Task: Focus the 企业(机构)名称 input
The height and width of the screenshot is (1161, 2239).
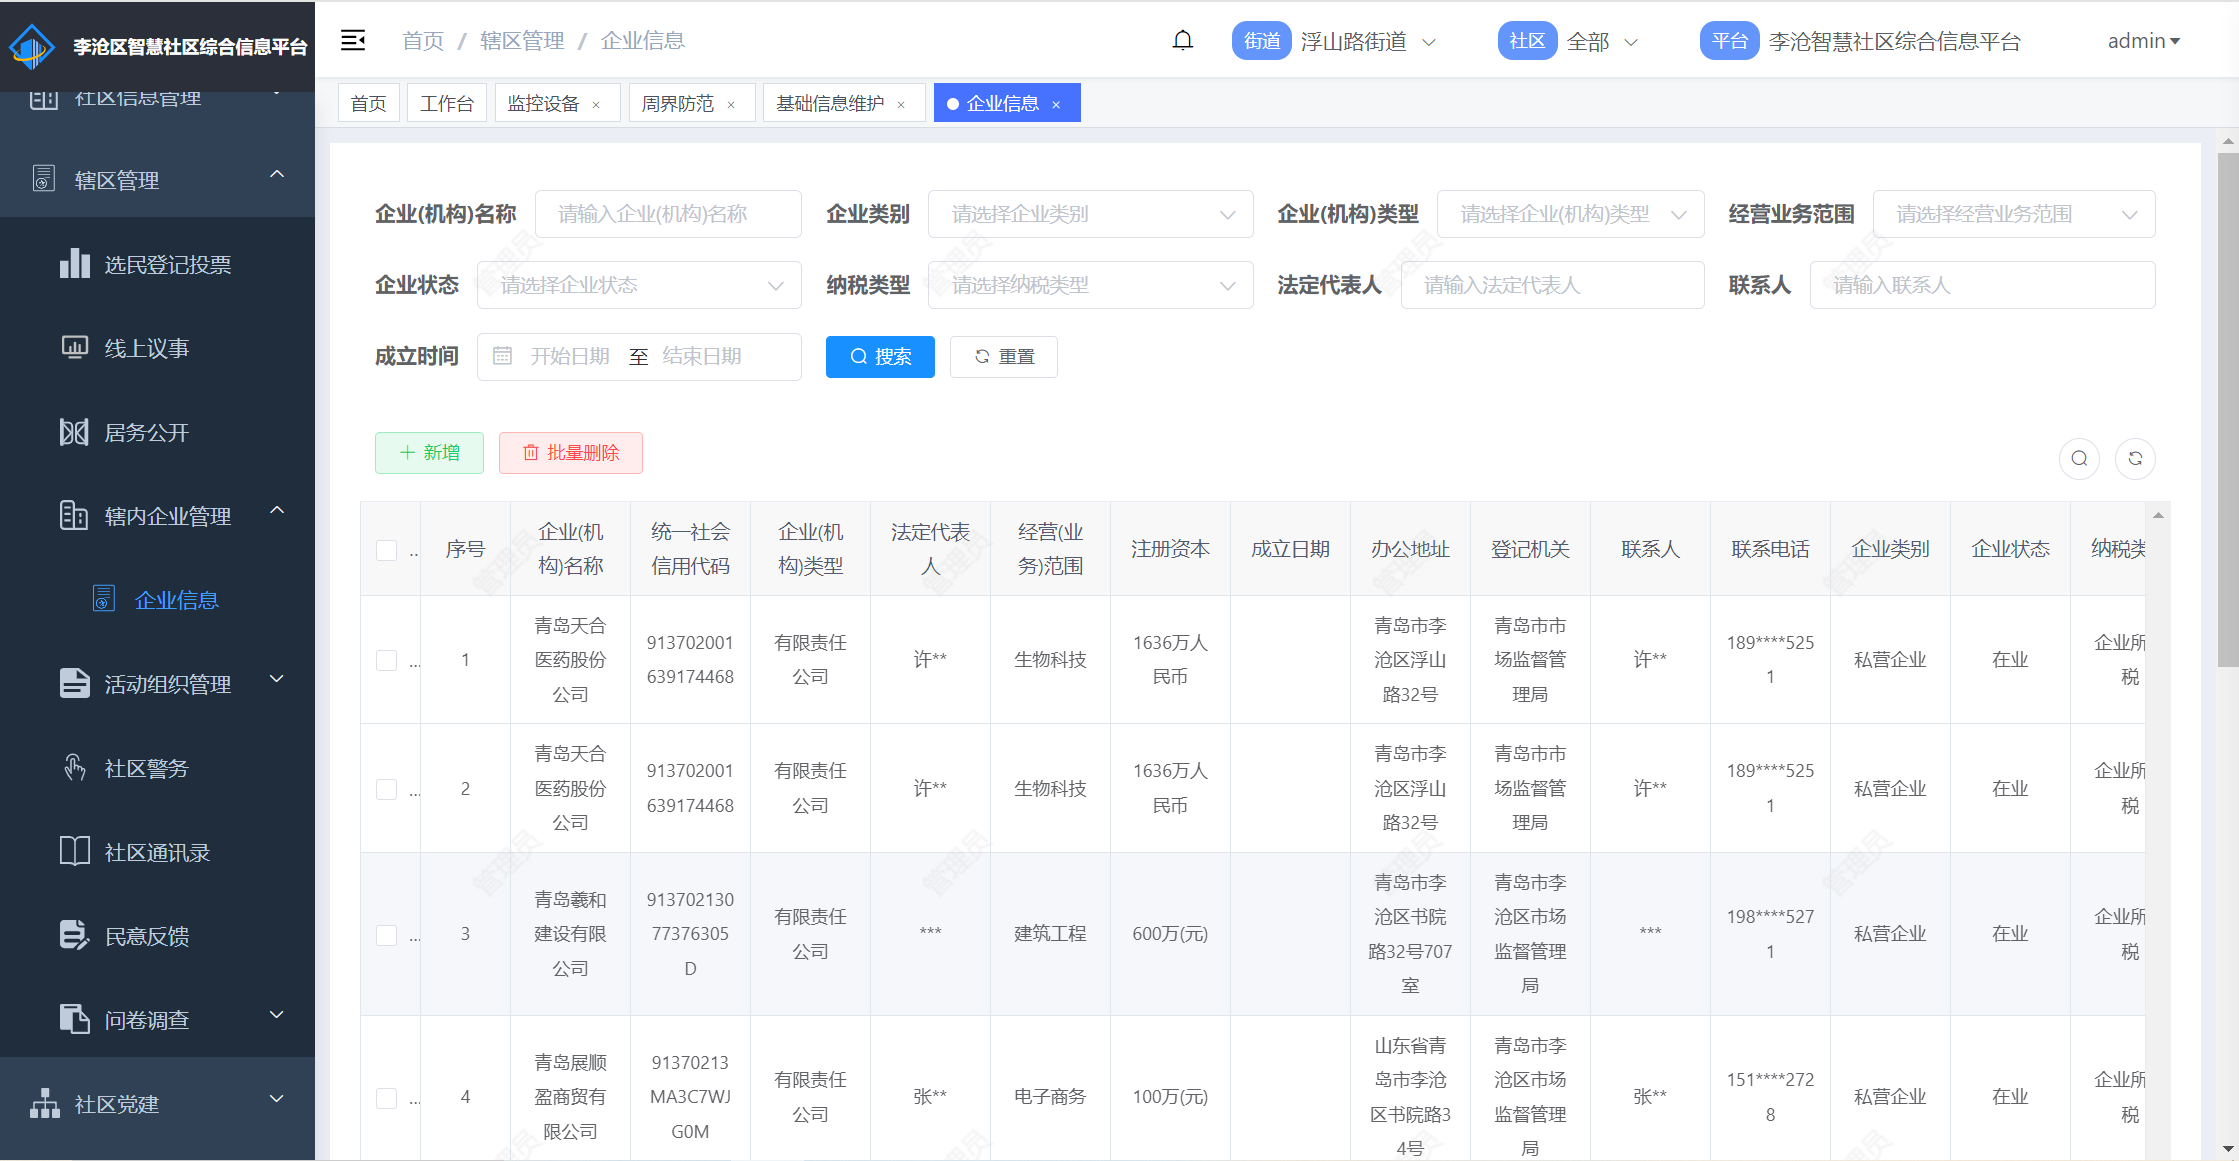Action: coord(668,214)
